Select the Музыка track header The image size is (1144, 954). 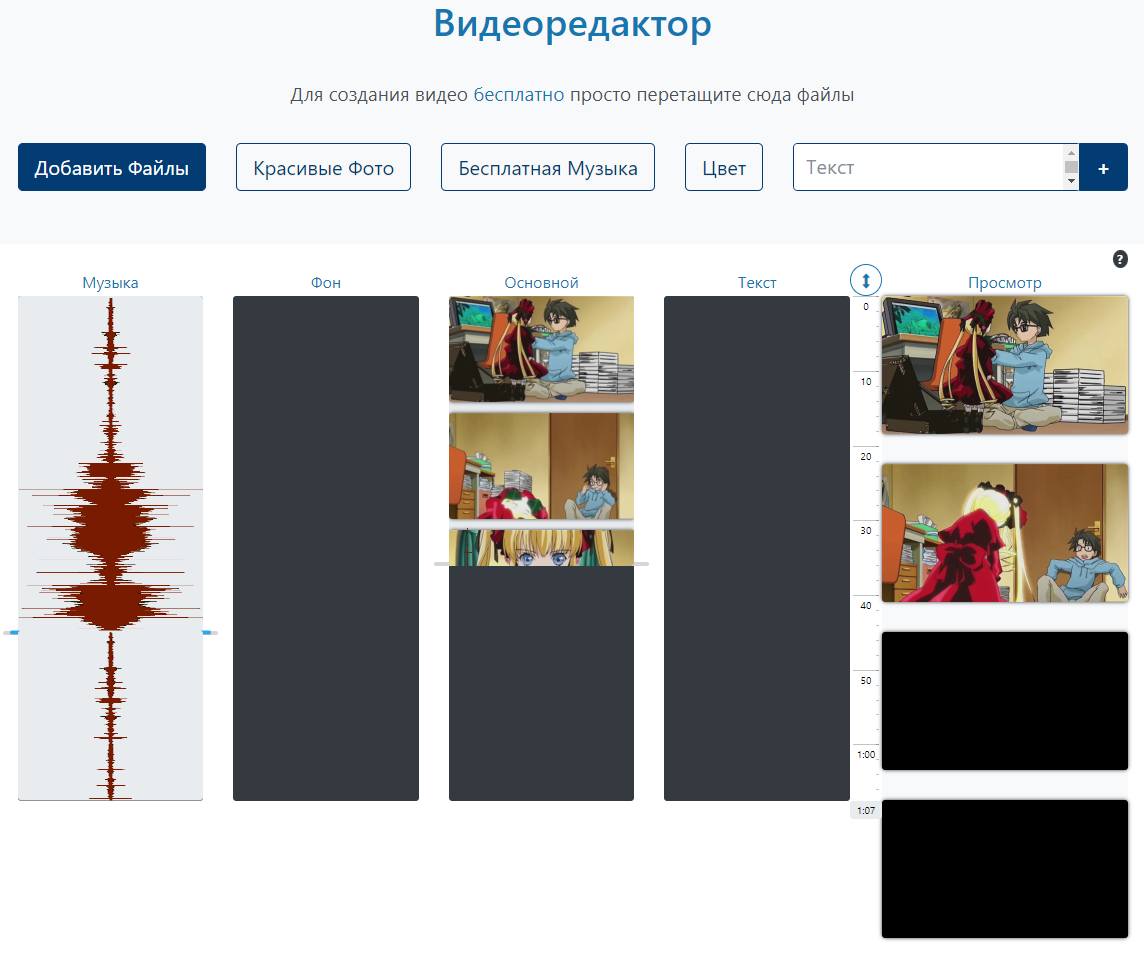110,283
